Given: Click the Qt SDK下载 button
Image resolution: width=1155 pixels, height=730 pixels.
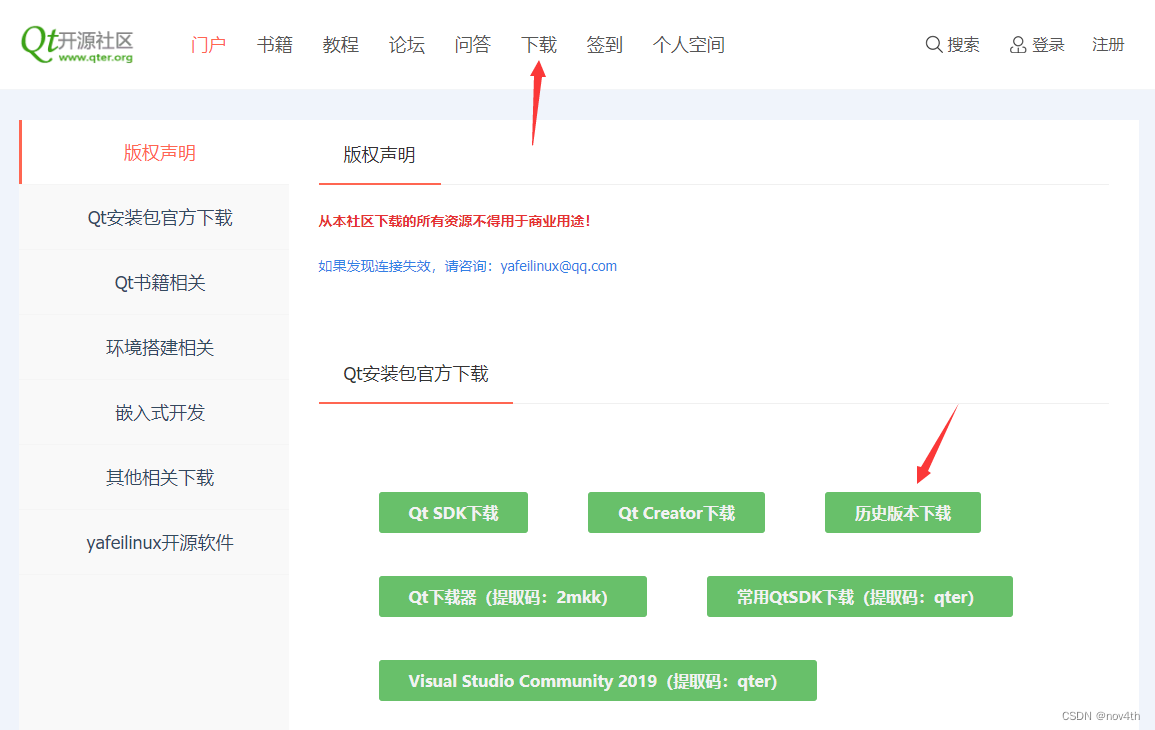Looking at the screenshot, I should pyautogui.click(x=453, y=512).
